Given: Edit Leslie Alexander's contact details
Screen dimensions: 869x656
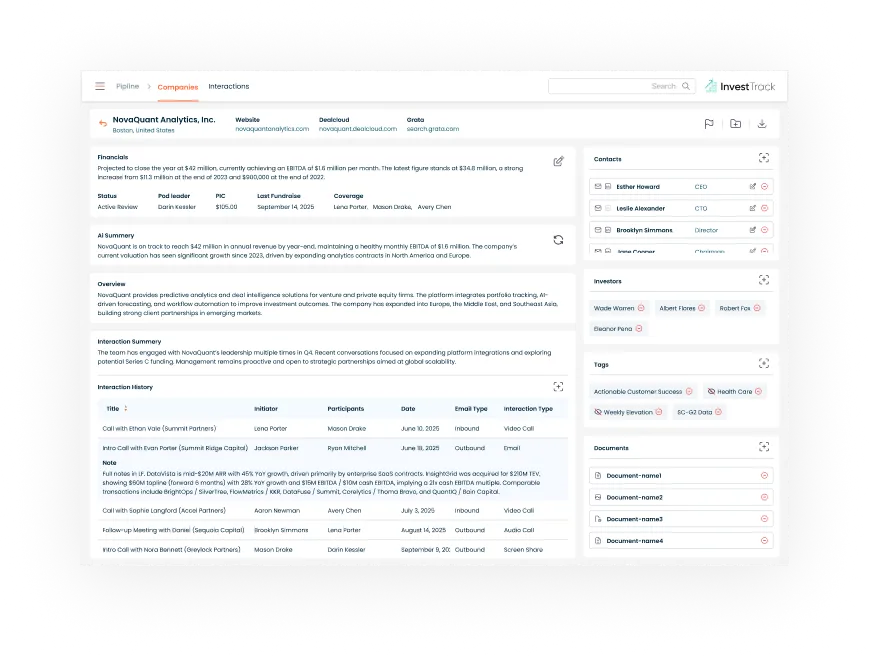Looking at the screenshot, I should click(752, 208).
